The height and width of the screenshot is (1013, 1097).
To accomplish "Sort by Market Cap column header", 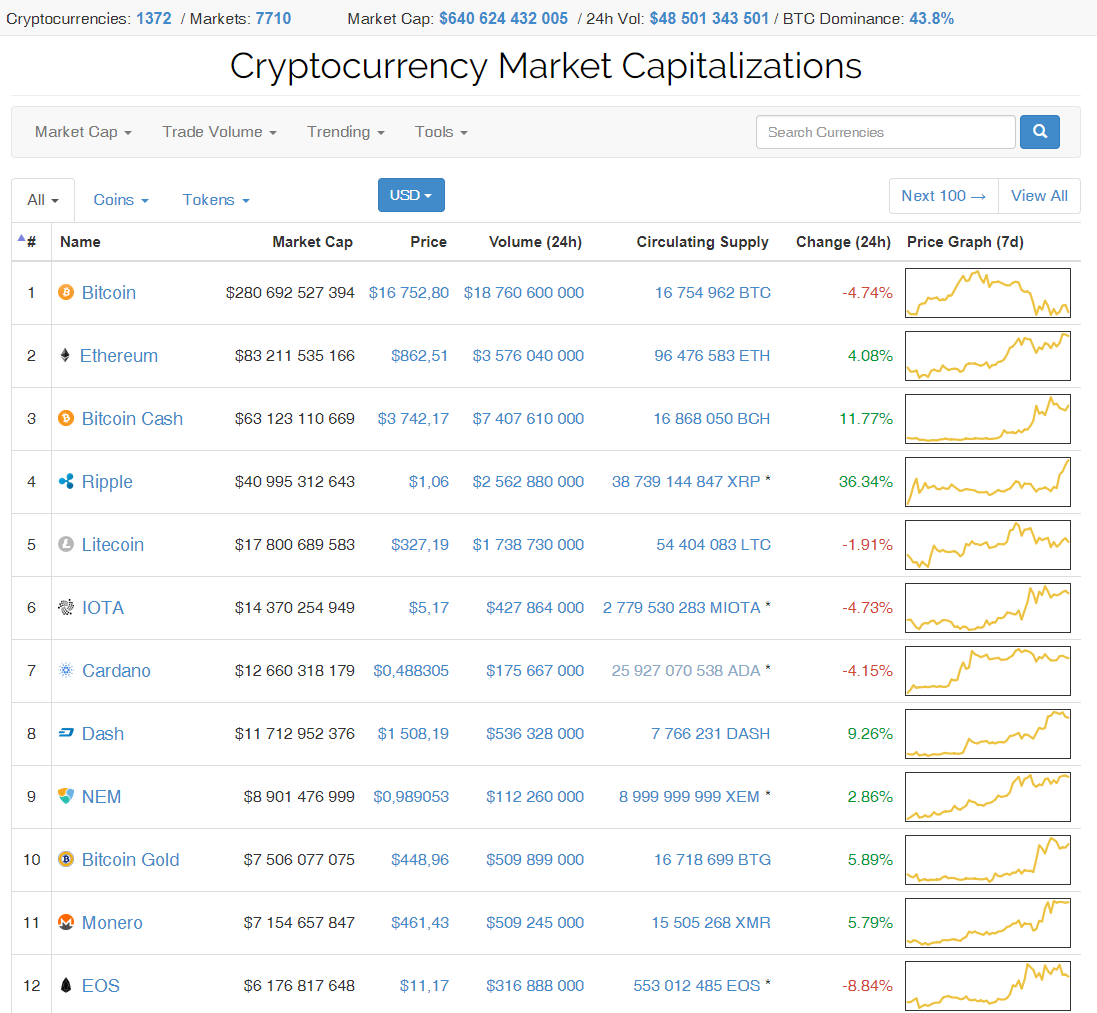I will click(313, 242).
